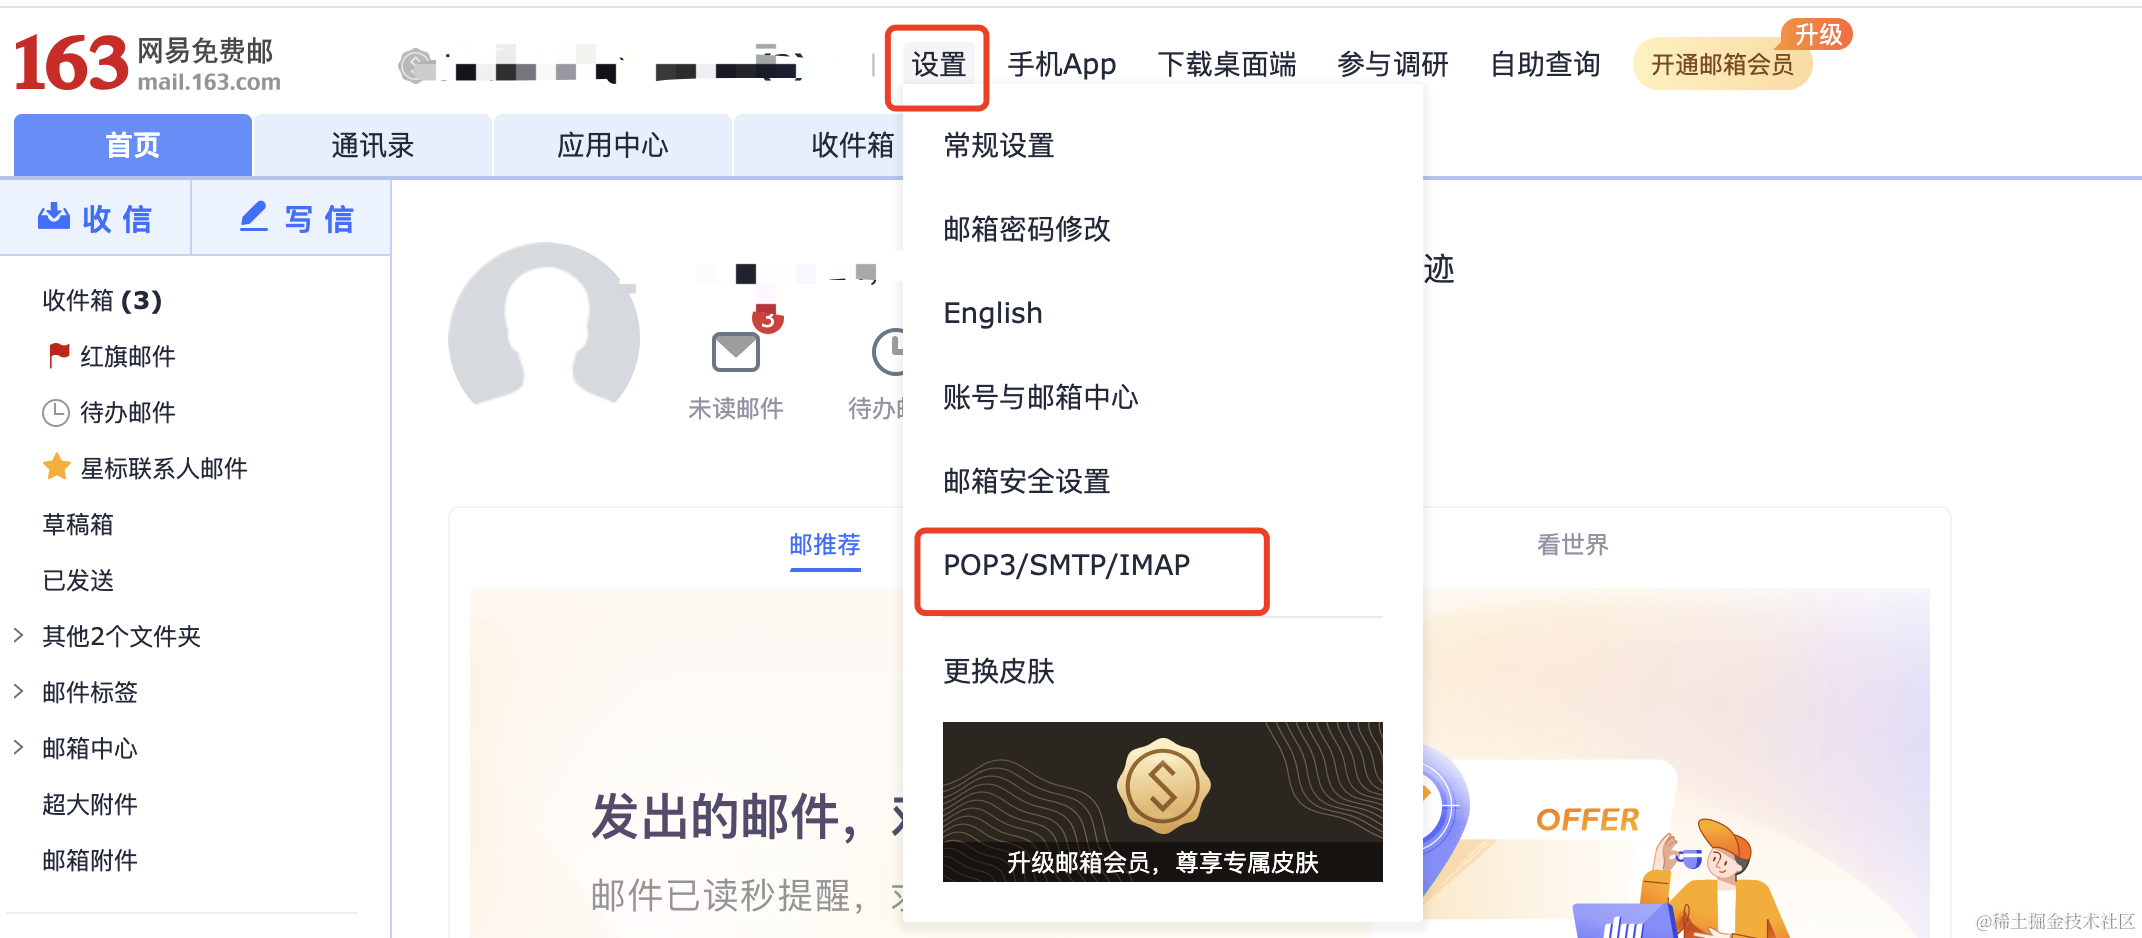Switch to the 通讯录 tab
This screenshot has width=2142, height=938.
371,144
